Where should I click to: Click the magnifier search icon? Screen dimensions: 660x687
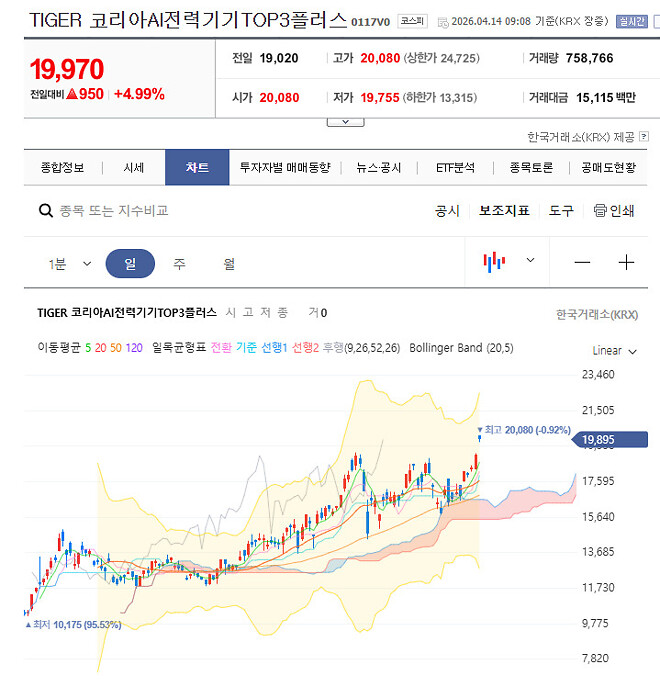click(x=46, y=211)
